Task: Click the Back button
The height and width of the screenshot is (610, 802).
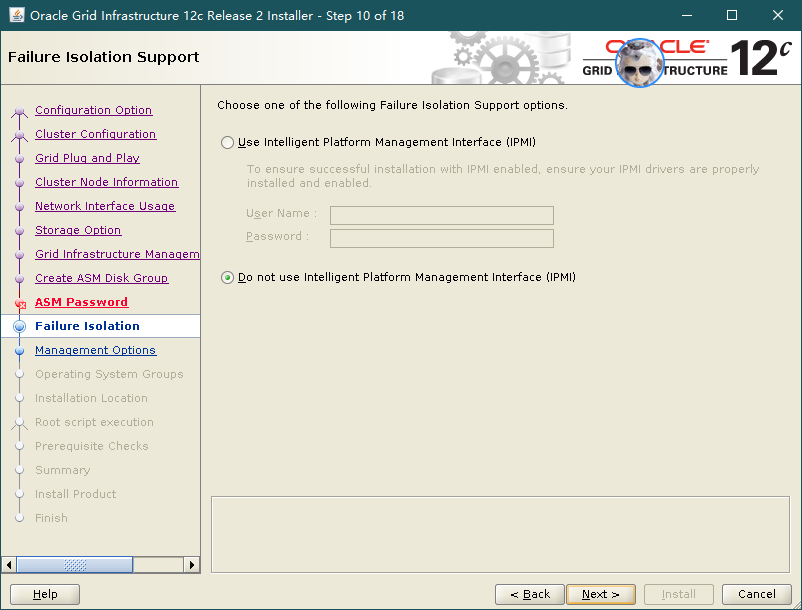Action: [530, 594]
